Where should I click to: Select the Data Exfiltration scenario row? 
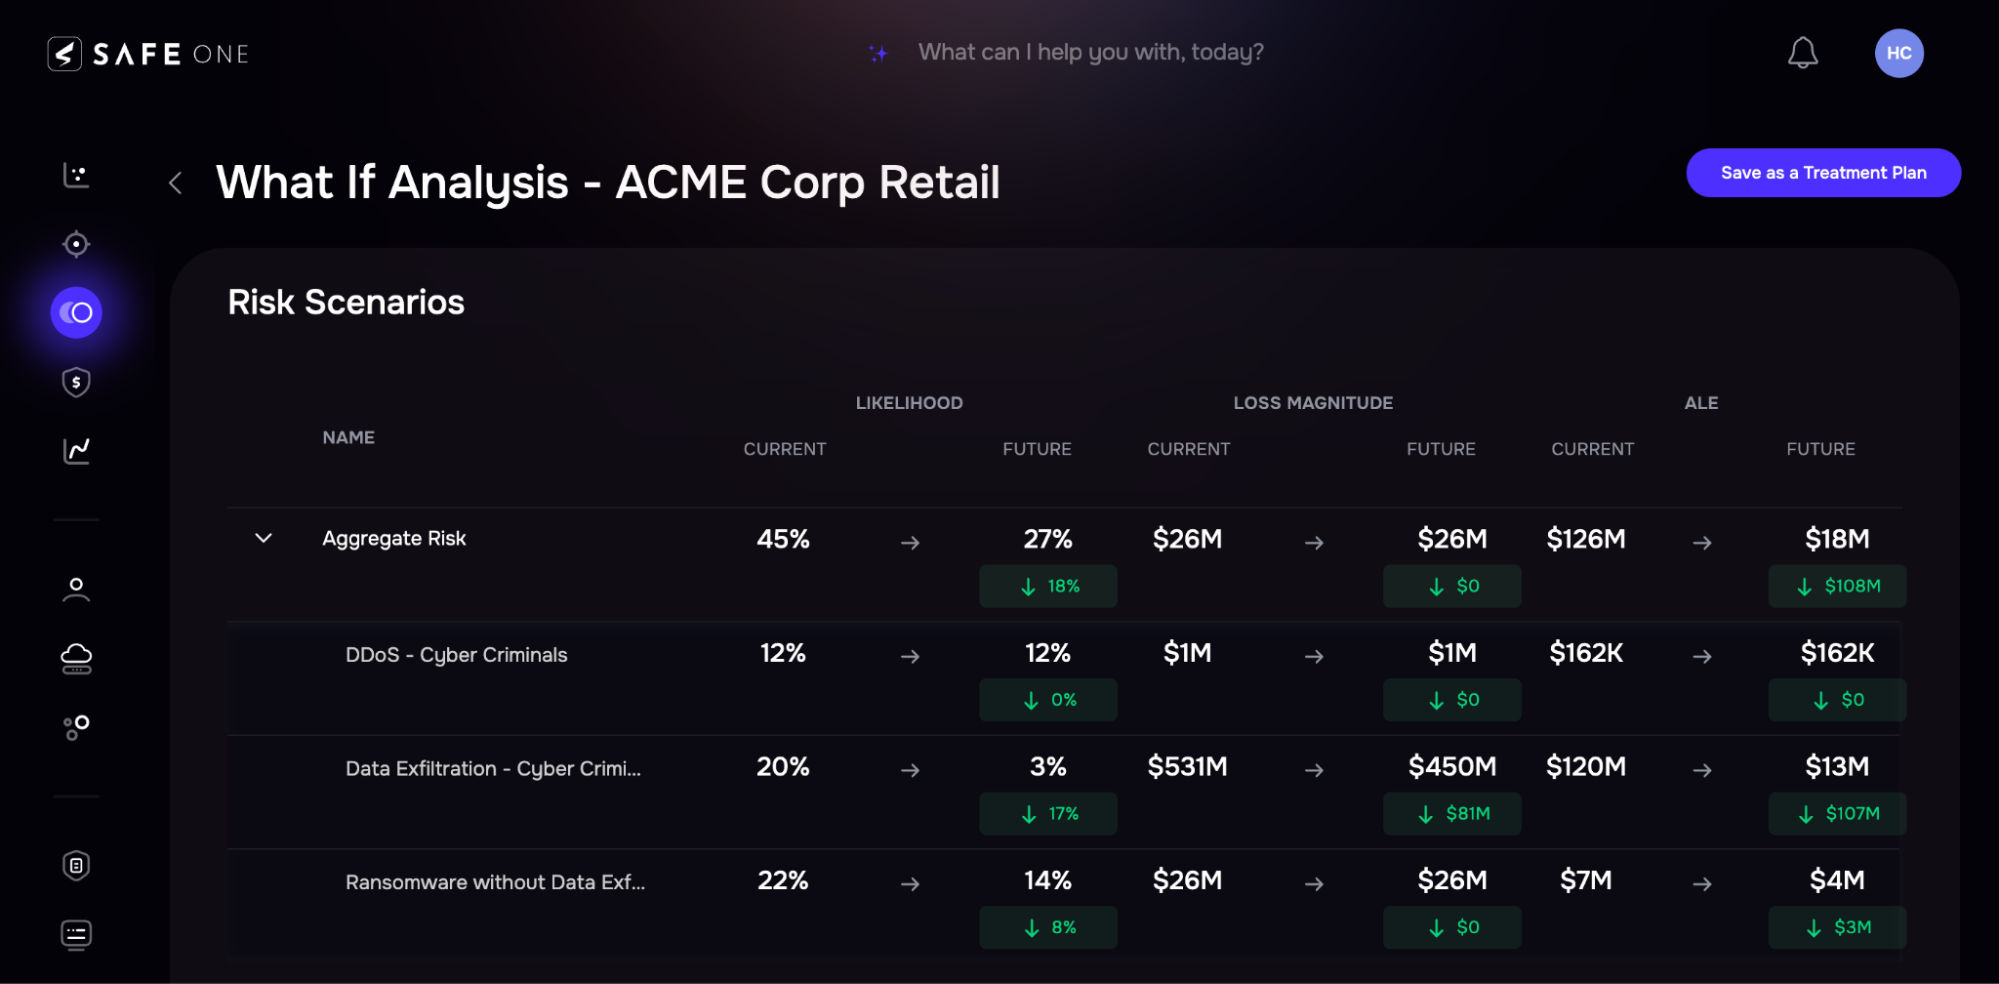(x=493, y=769)
